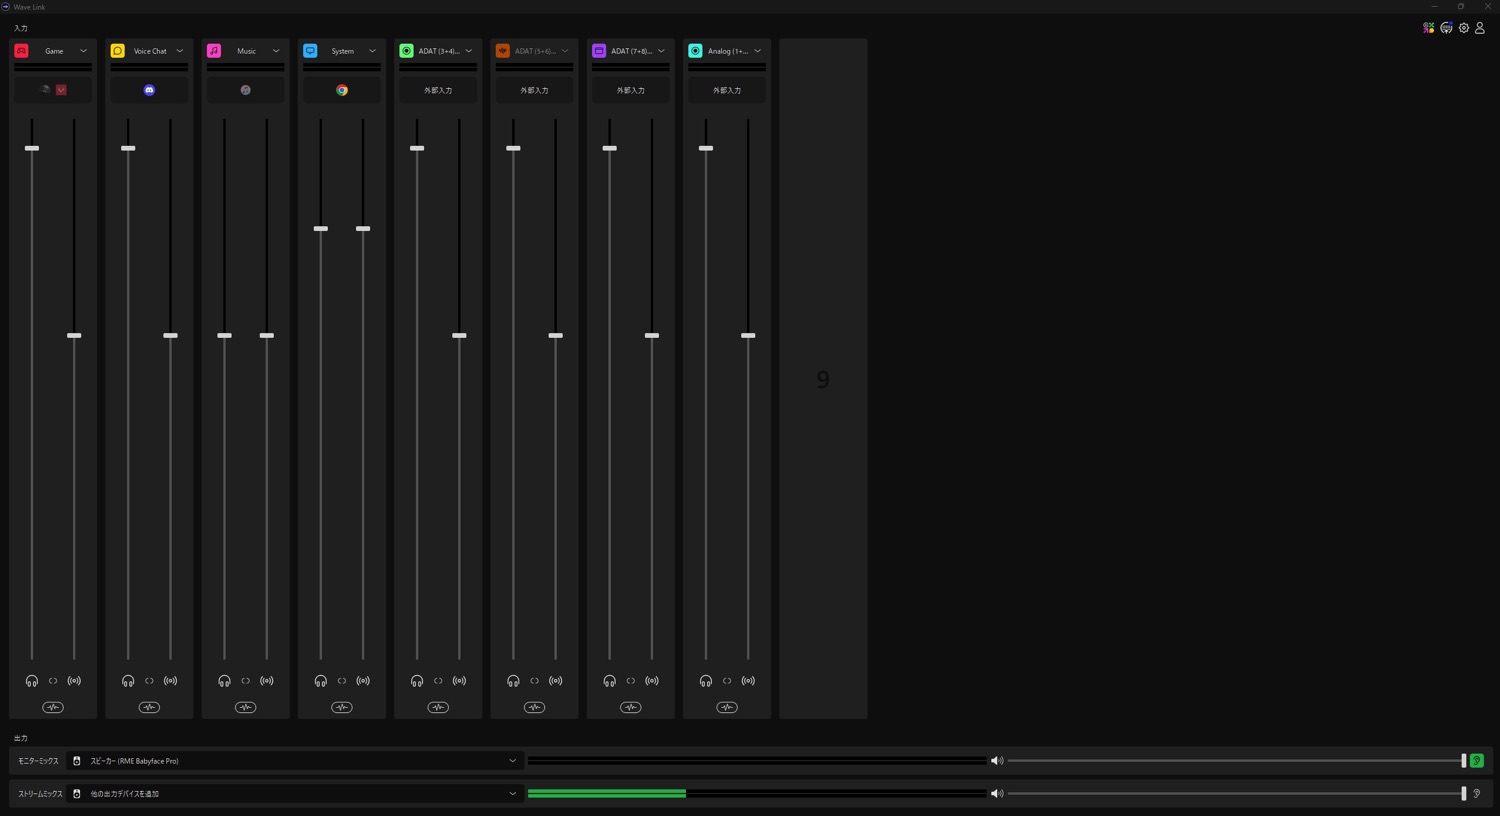The height and width of the screenshot is (816, 1500).
Task: Click the Chrome app icon in System channel
Action: click(x=342, y=90)
